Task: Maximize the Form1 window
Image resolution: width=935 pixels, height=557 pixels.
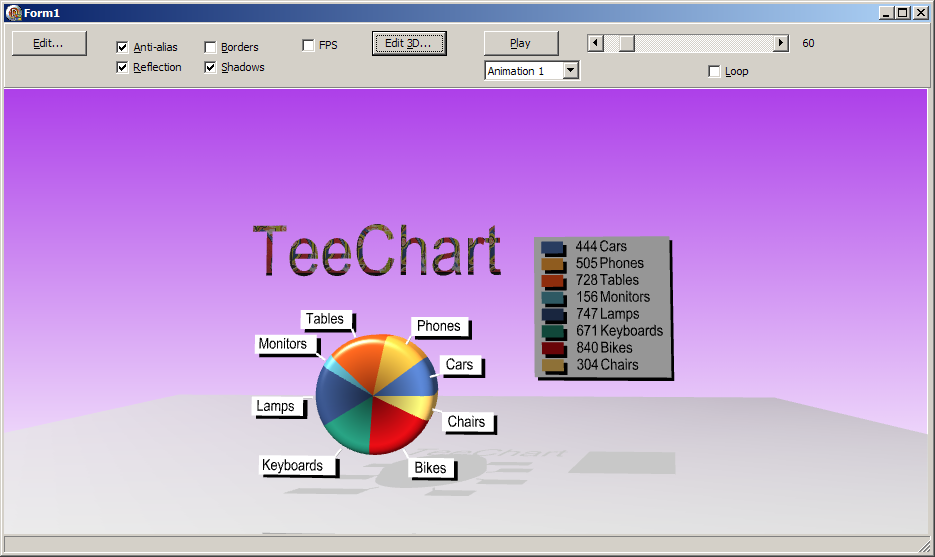Action: 903,13
